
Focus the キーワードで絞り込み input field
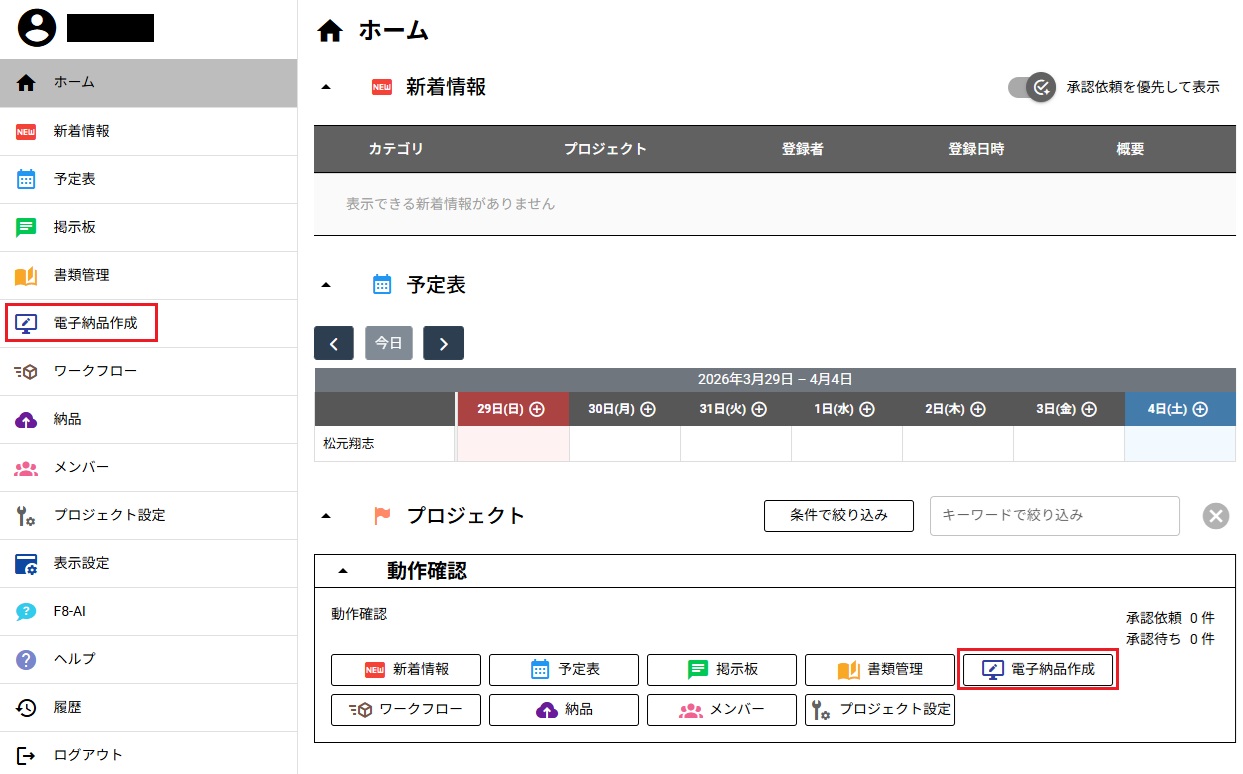1055,516
